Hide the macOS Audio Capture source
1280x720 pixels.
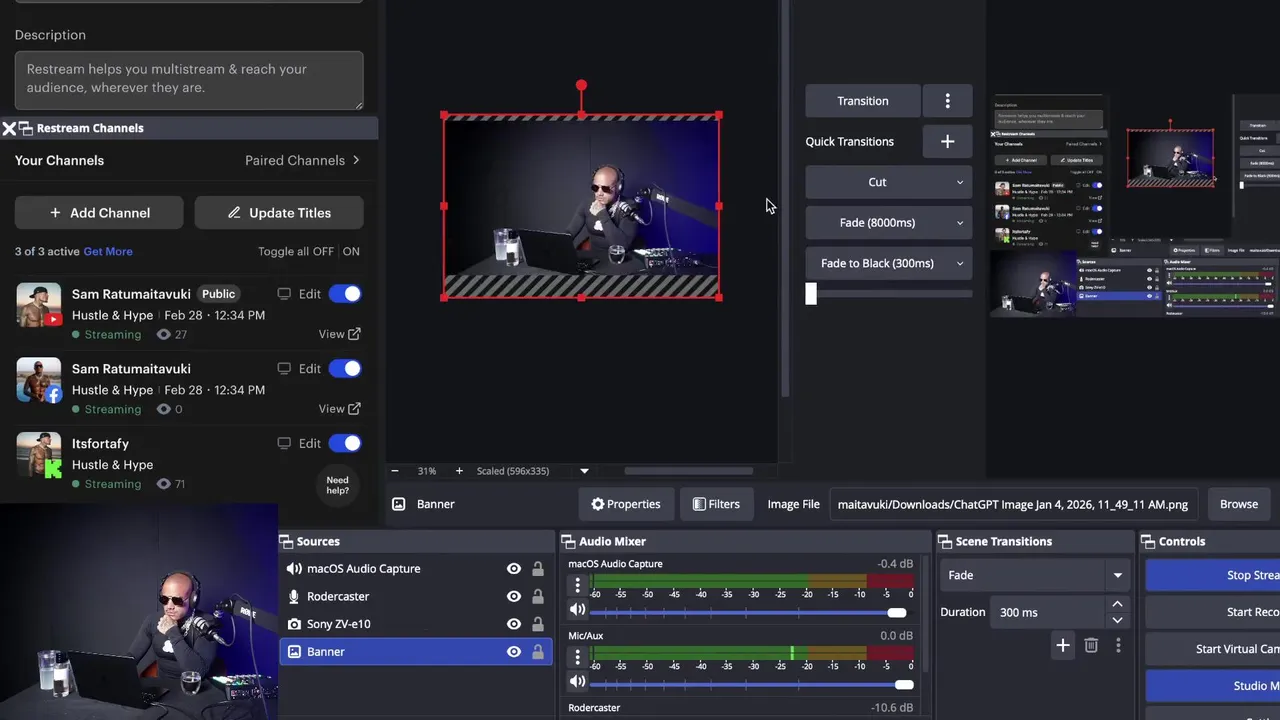514,569
